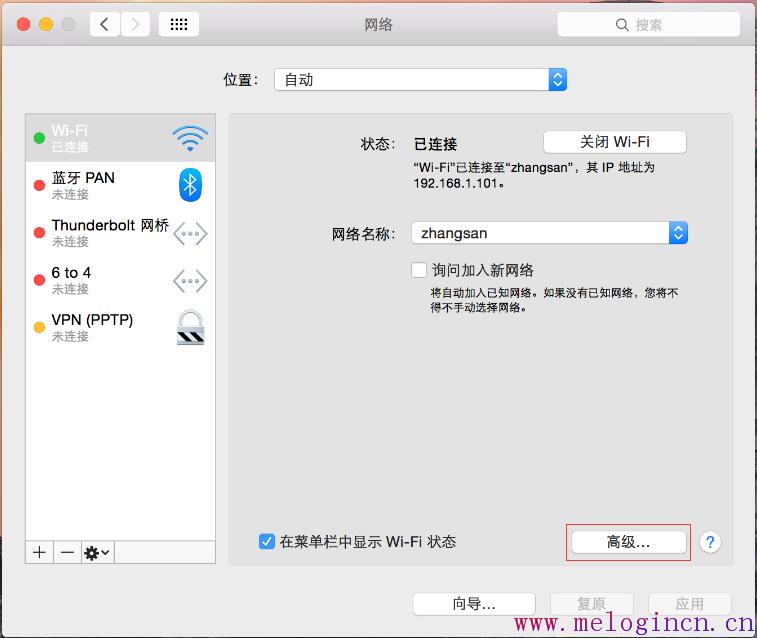
Task: Click the 已连接 status text
Action: click(435, 144)
